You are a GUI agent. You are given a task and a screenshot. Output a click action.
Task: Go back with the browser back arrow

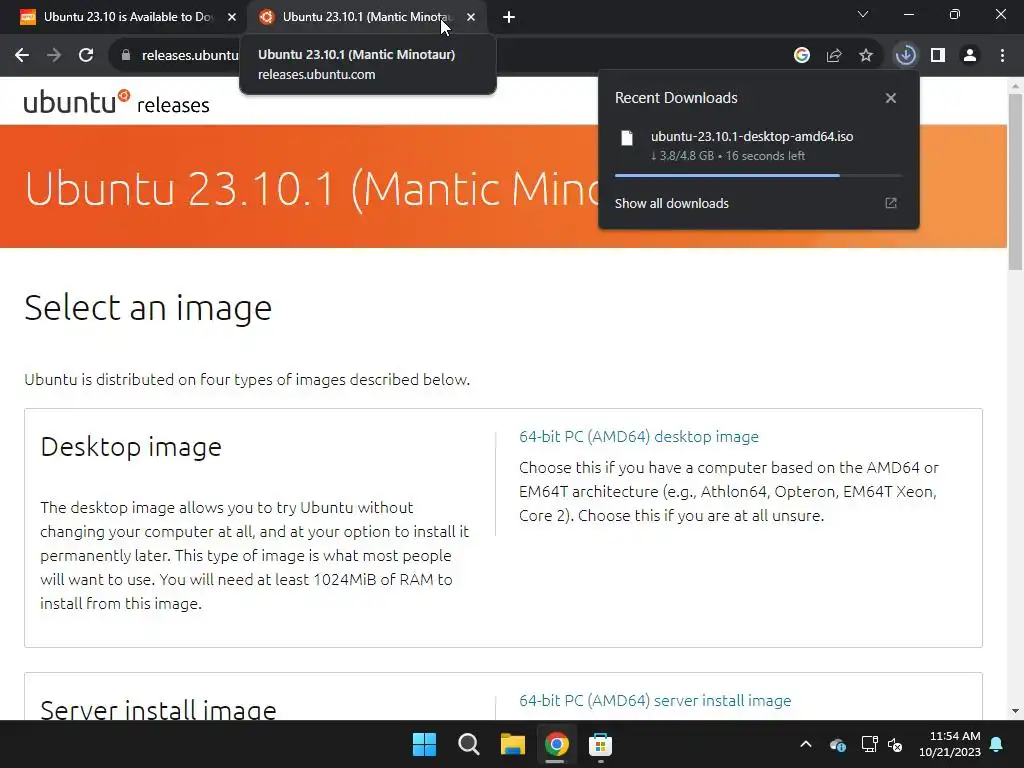coord(22,56)
